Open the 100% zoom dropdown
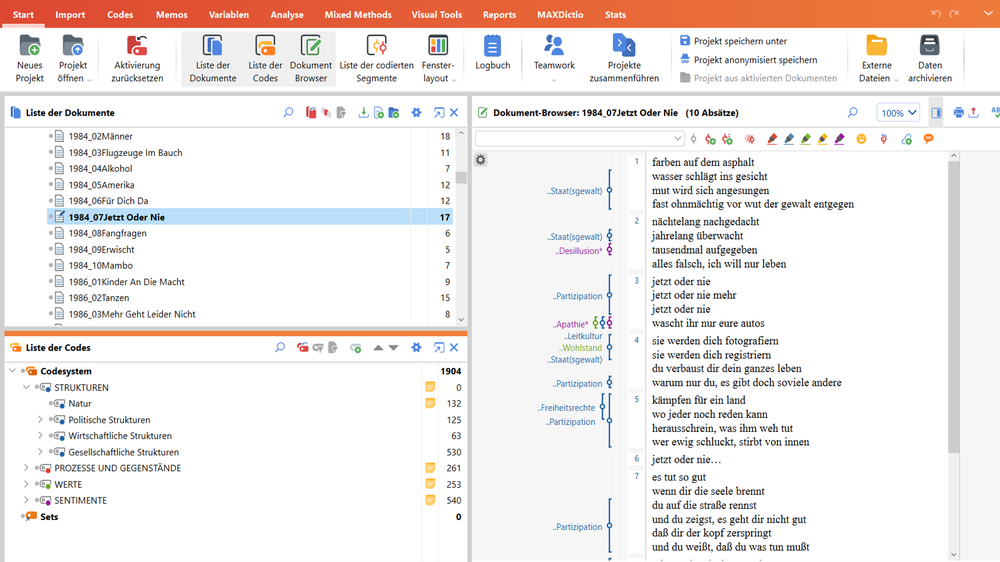This screenshot has height=562, width=1000. click(x=898, y=113)
